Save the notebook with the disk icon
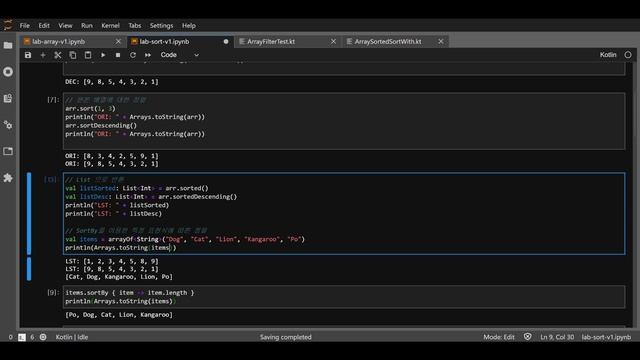The width and height of the screenshot is (640, 360). (x=28, y=55)
